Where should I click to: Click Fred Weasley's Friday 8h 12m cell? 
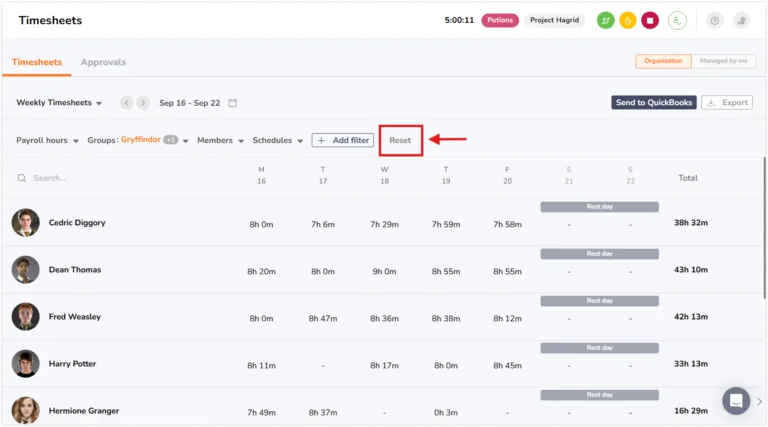coord(507,318)
